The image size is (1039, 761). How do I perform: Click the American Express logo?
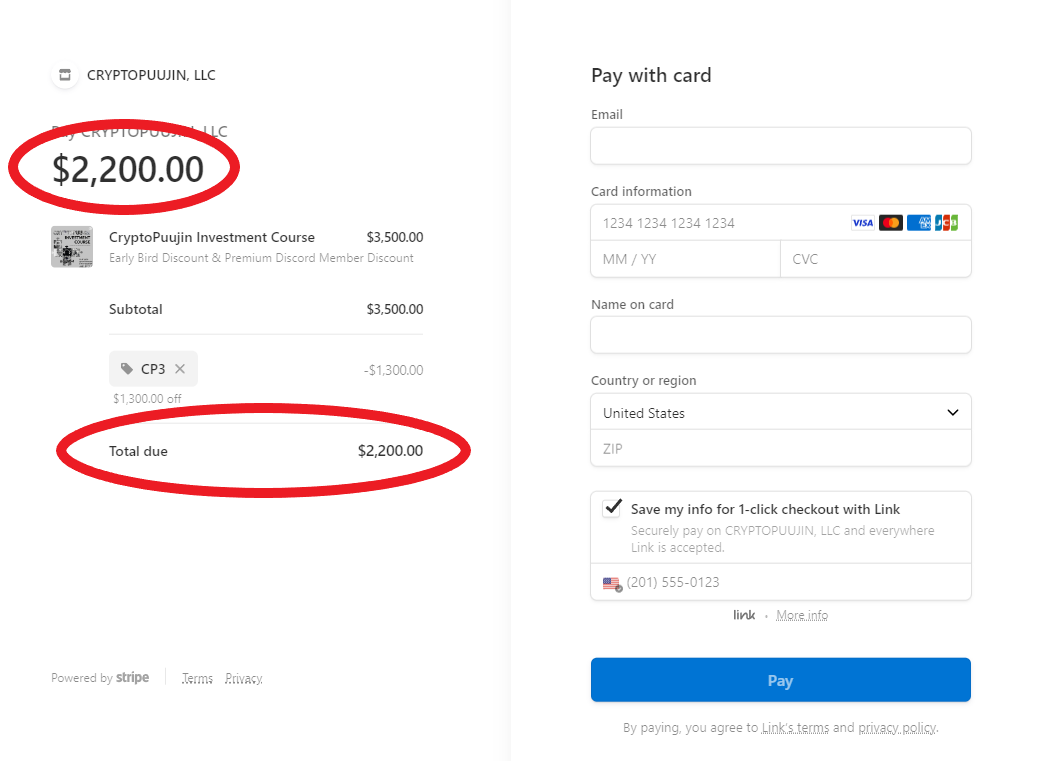tap(919, 223)
